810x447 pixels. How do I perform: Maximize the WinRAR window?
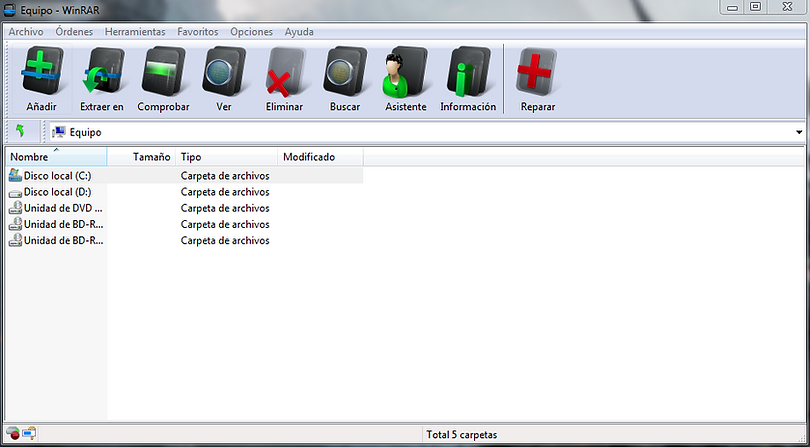755,7
